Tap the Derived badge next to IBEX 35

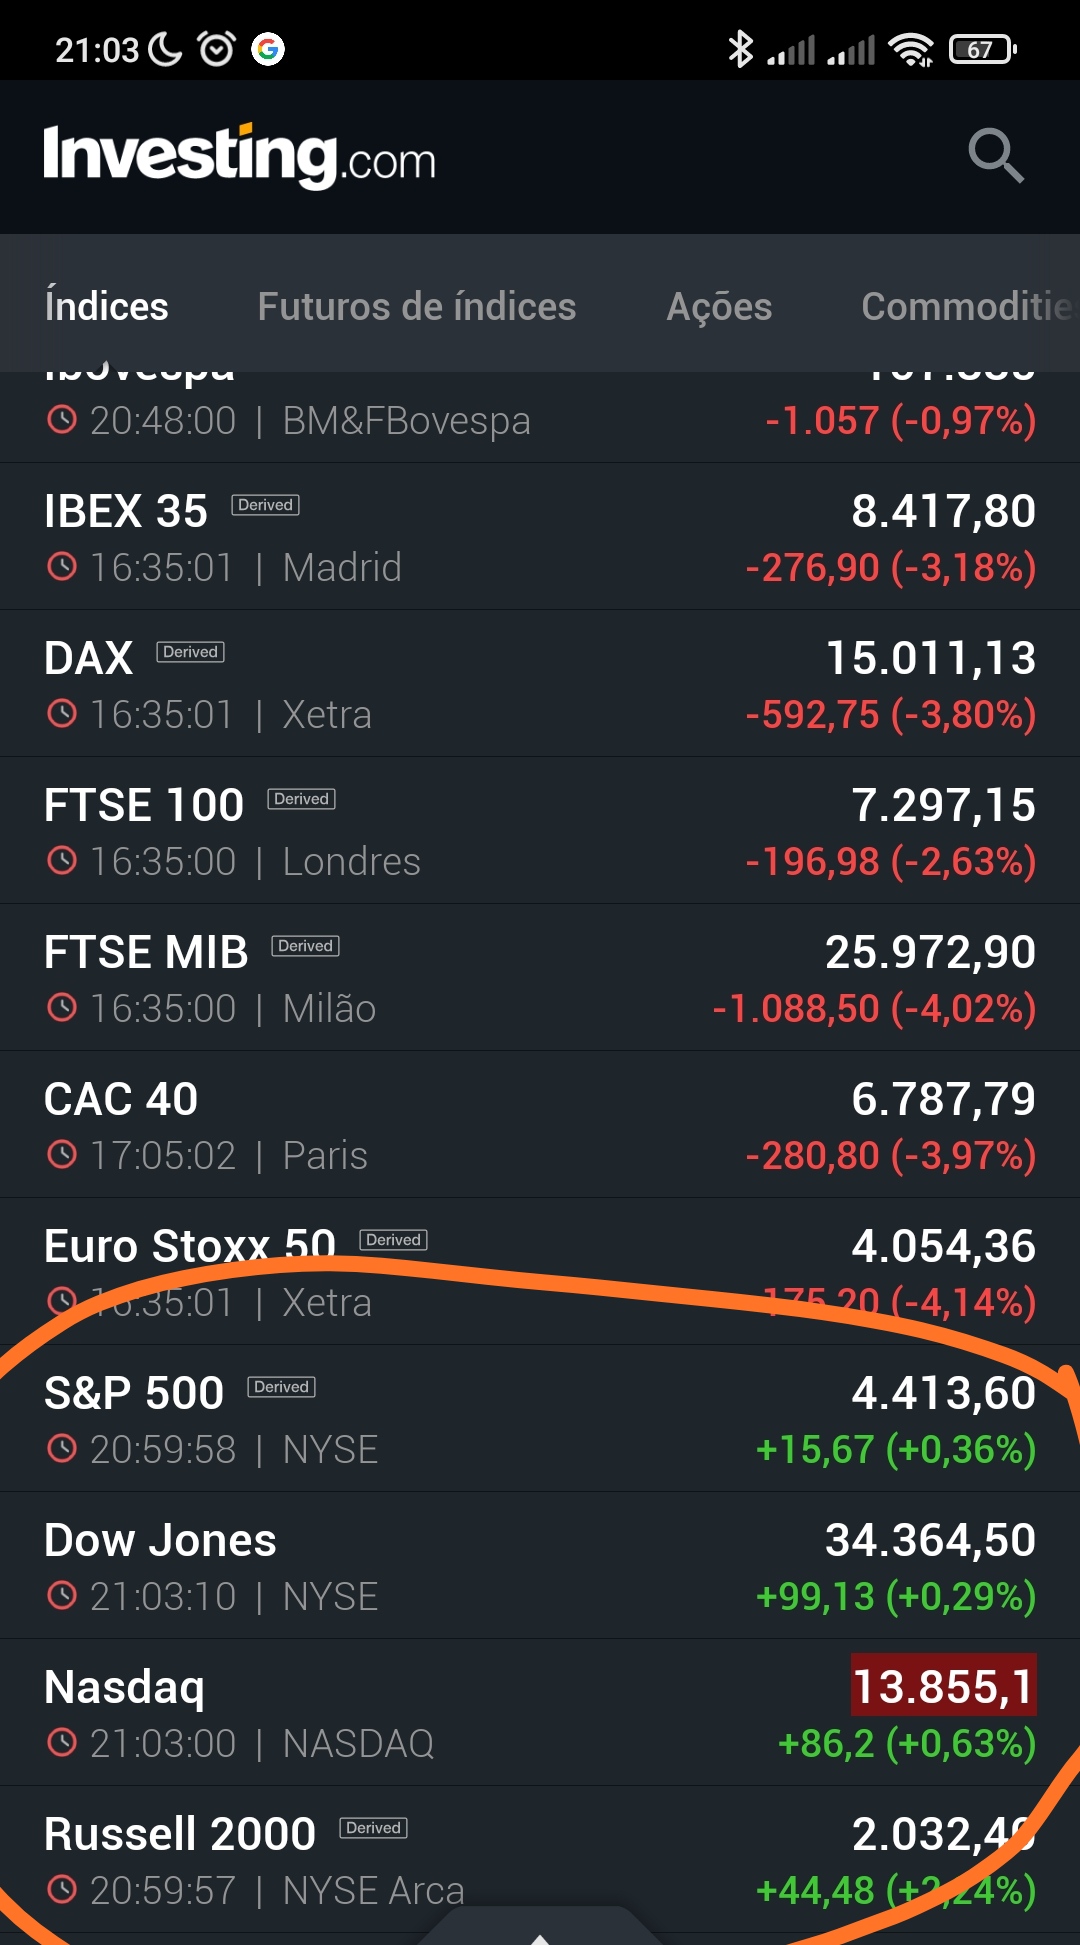pyautogui.click(x=266, y=505)
